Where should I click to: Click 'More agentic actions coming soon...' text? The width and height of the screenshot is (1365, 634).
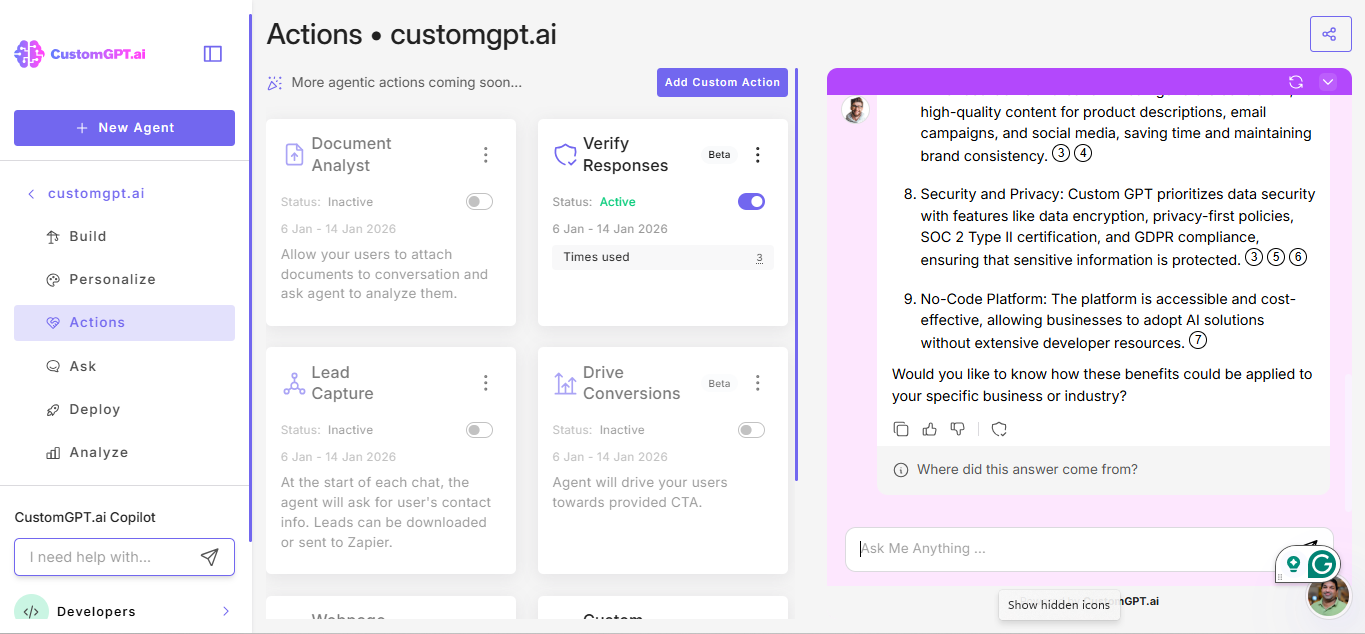[407, 83]
